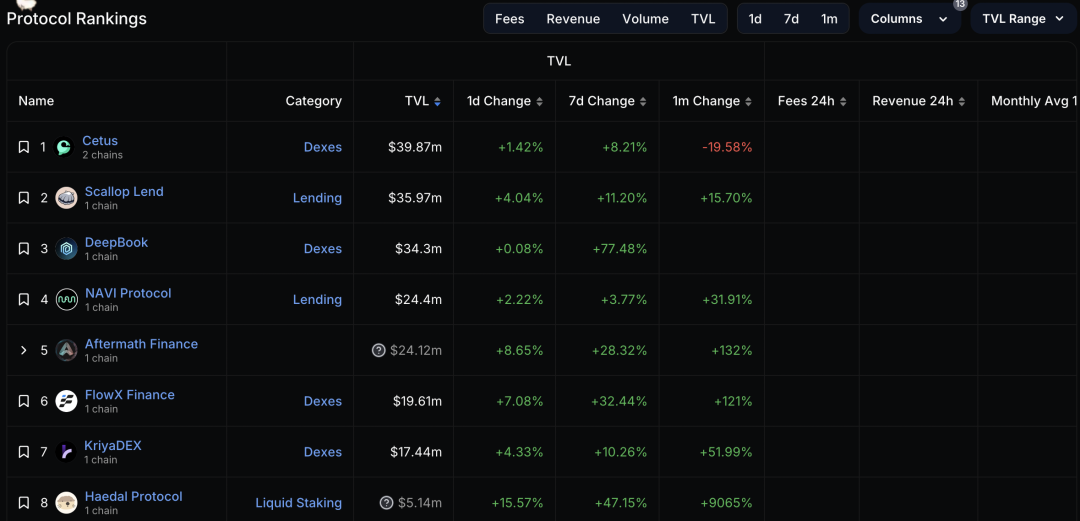The image size is (1080, 521).
Task: Sort by Revenue 24h column
Action: tap(962, 101)
